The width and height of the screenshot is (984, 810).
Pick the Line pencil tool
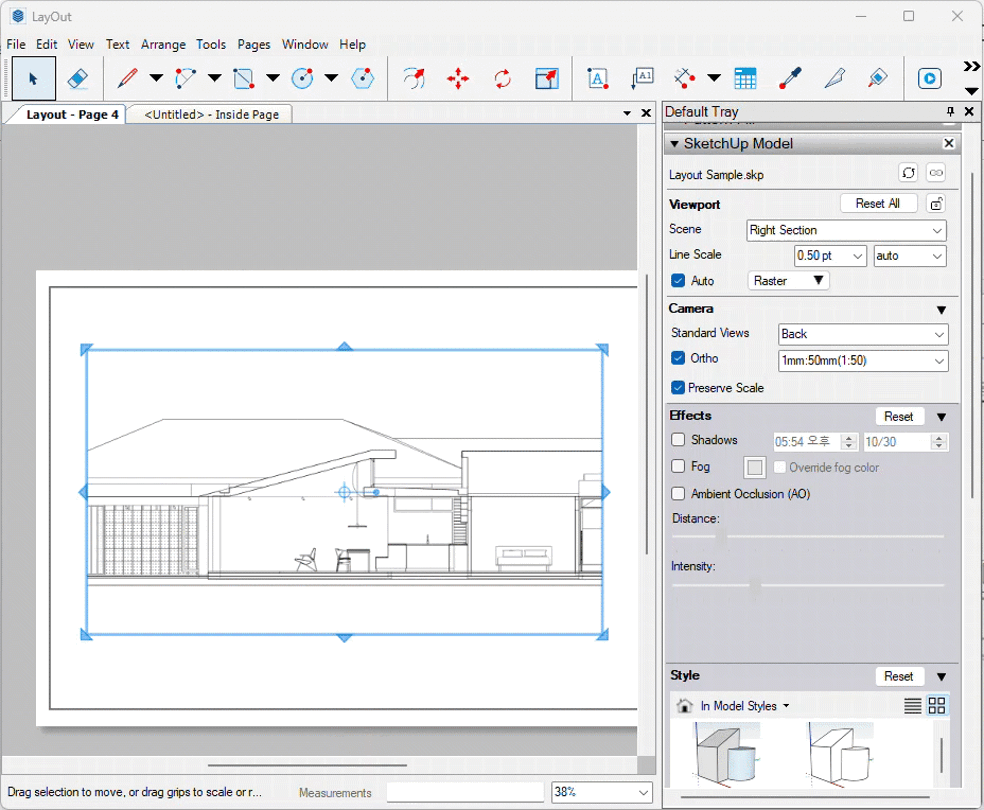point(127,78)
